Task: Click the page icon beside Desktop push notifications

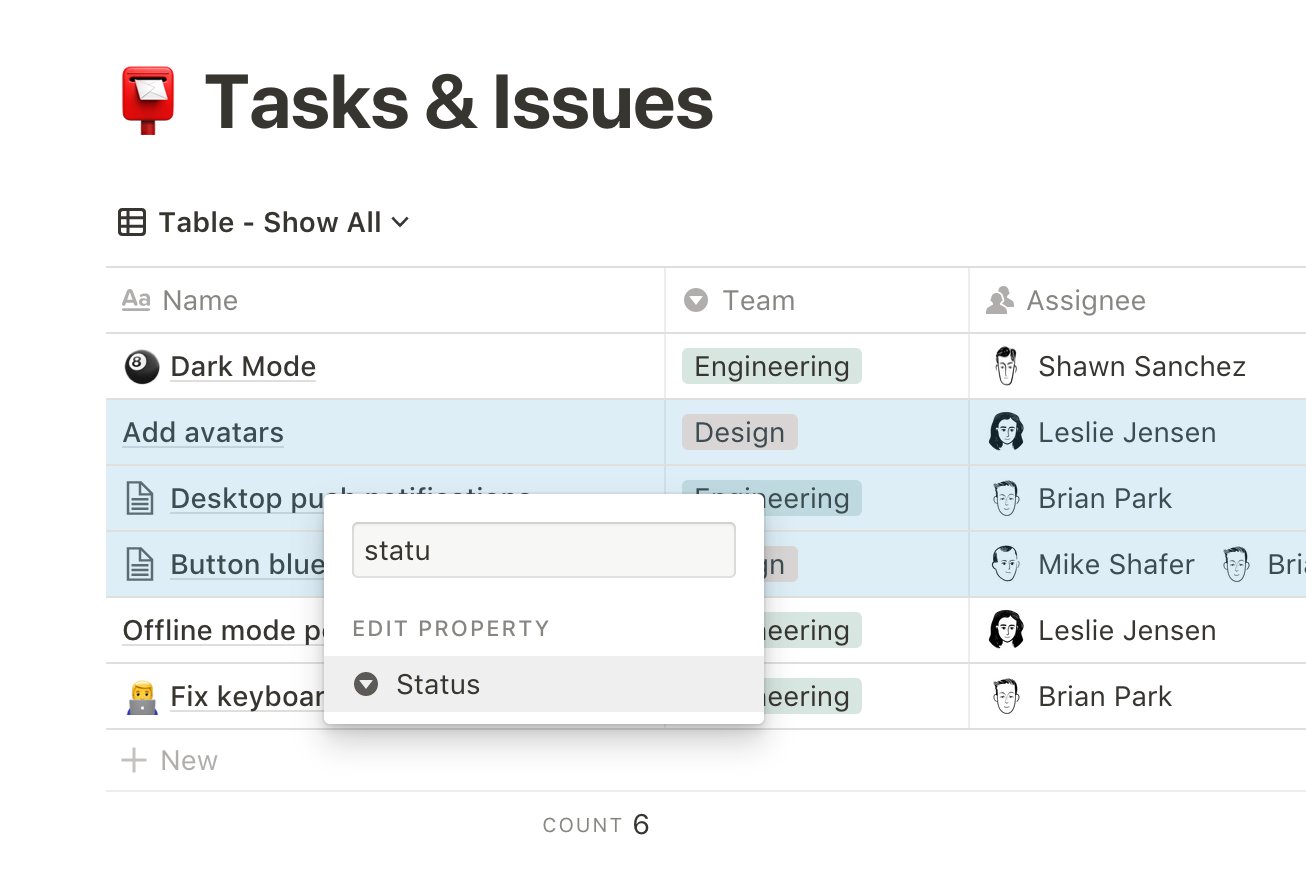Action: 140,499
